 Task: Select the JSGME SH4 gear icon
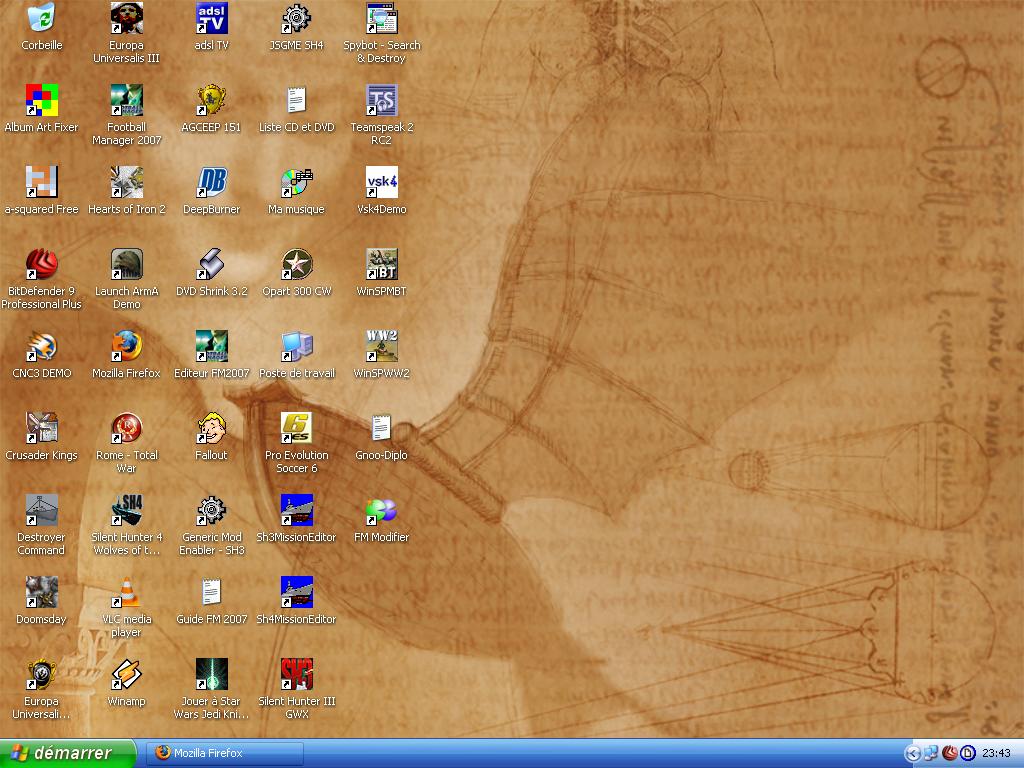[296, 18]
